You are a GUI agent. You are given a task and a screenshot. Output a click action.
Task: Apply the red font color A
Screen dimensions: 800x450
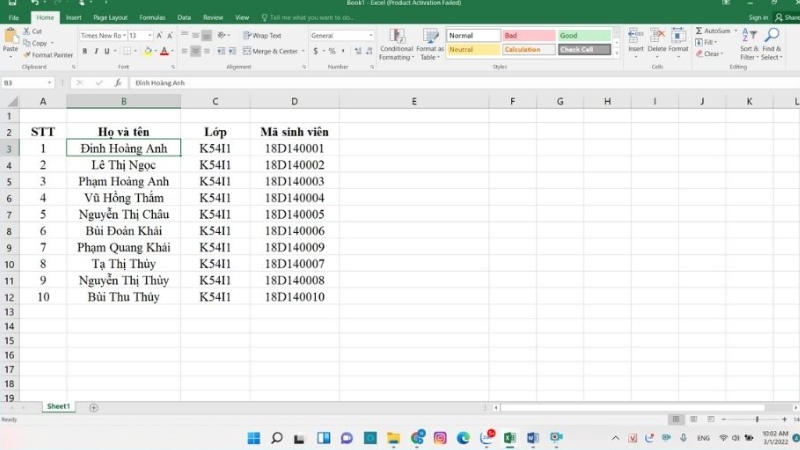[164, 51]
